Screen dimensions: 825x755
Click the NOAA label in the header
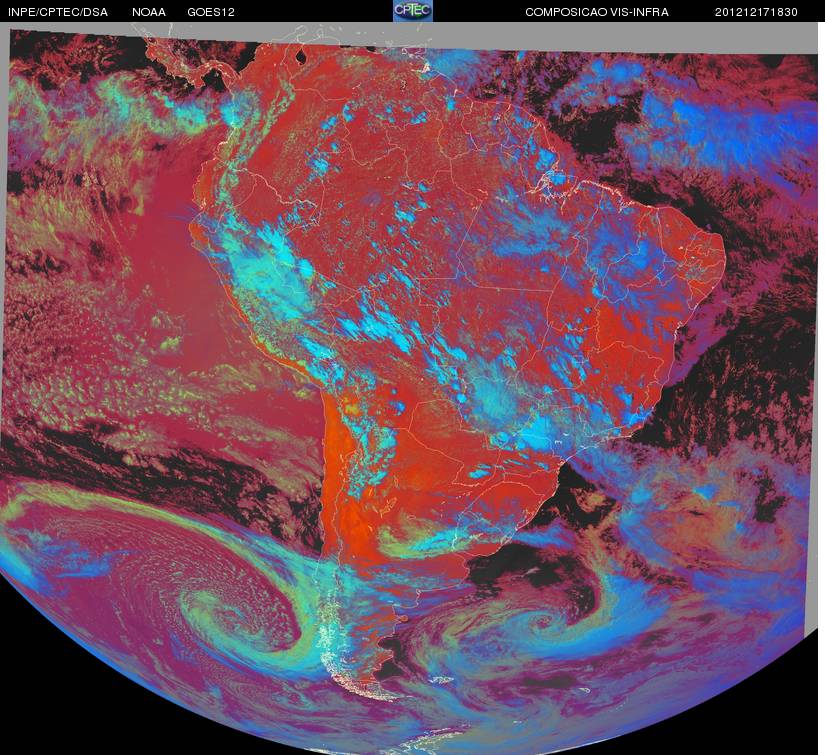point(149,12)
